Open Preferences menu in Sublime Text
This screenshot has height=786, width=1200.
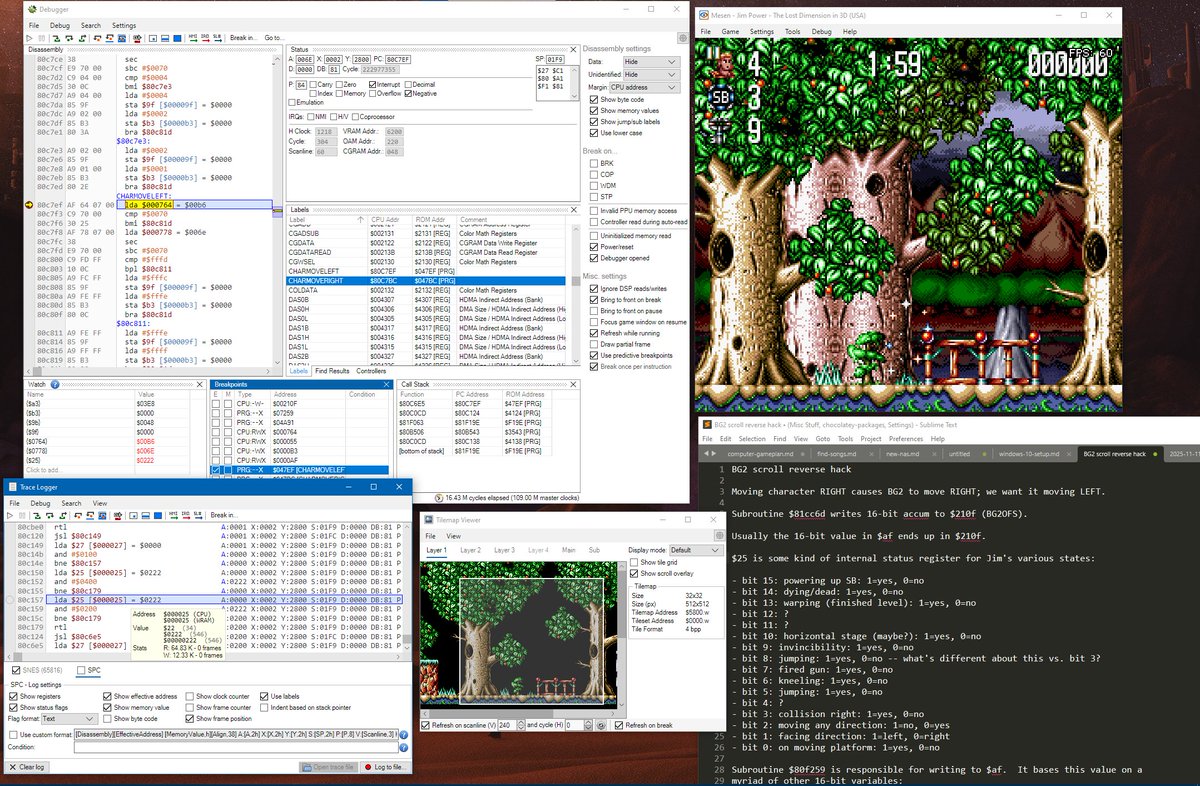point(906,439)
